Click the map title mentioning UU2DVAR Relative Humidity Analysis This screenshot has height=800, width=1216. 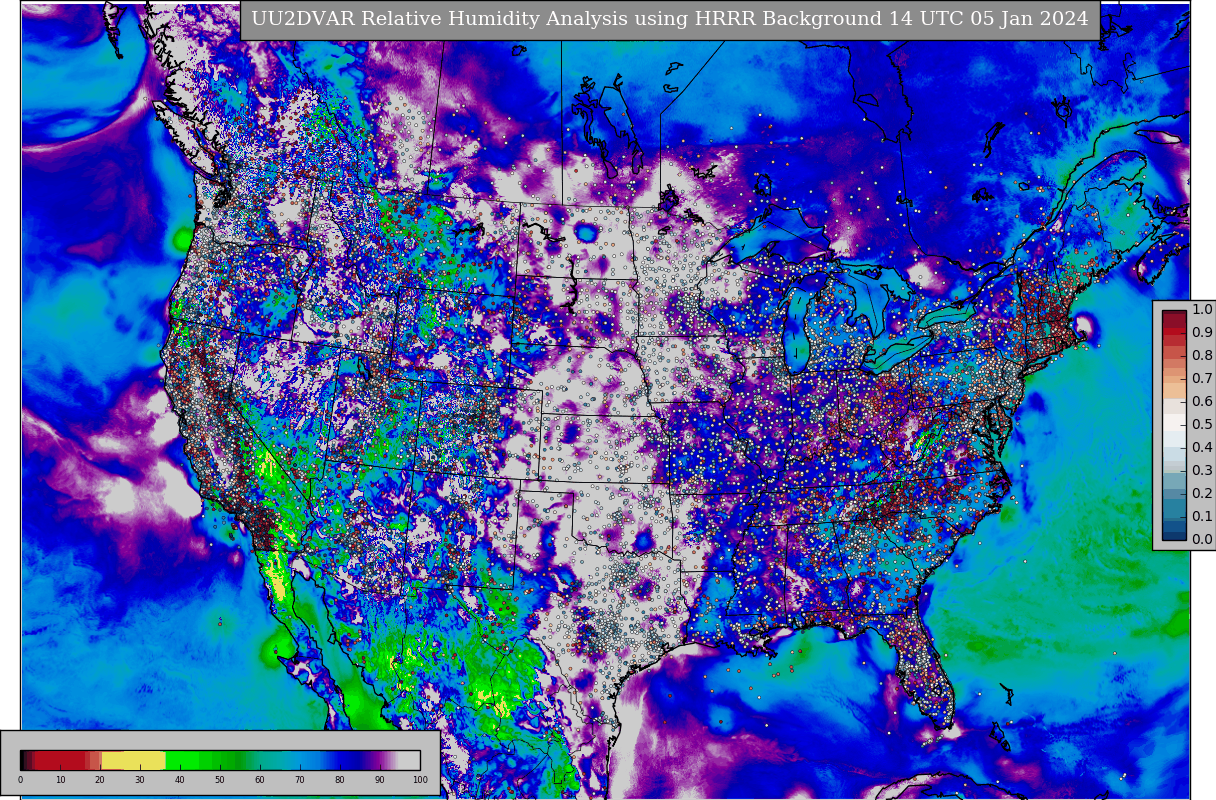pyautogui.click(x=670, y=19)
